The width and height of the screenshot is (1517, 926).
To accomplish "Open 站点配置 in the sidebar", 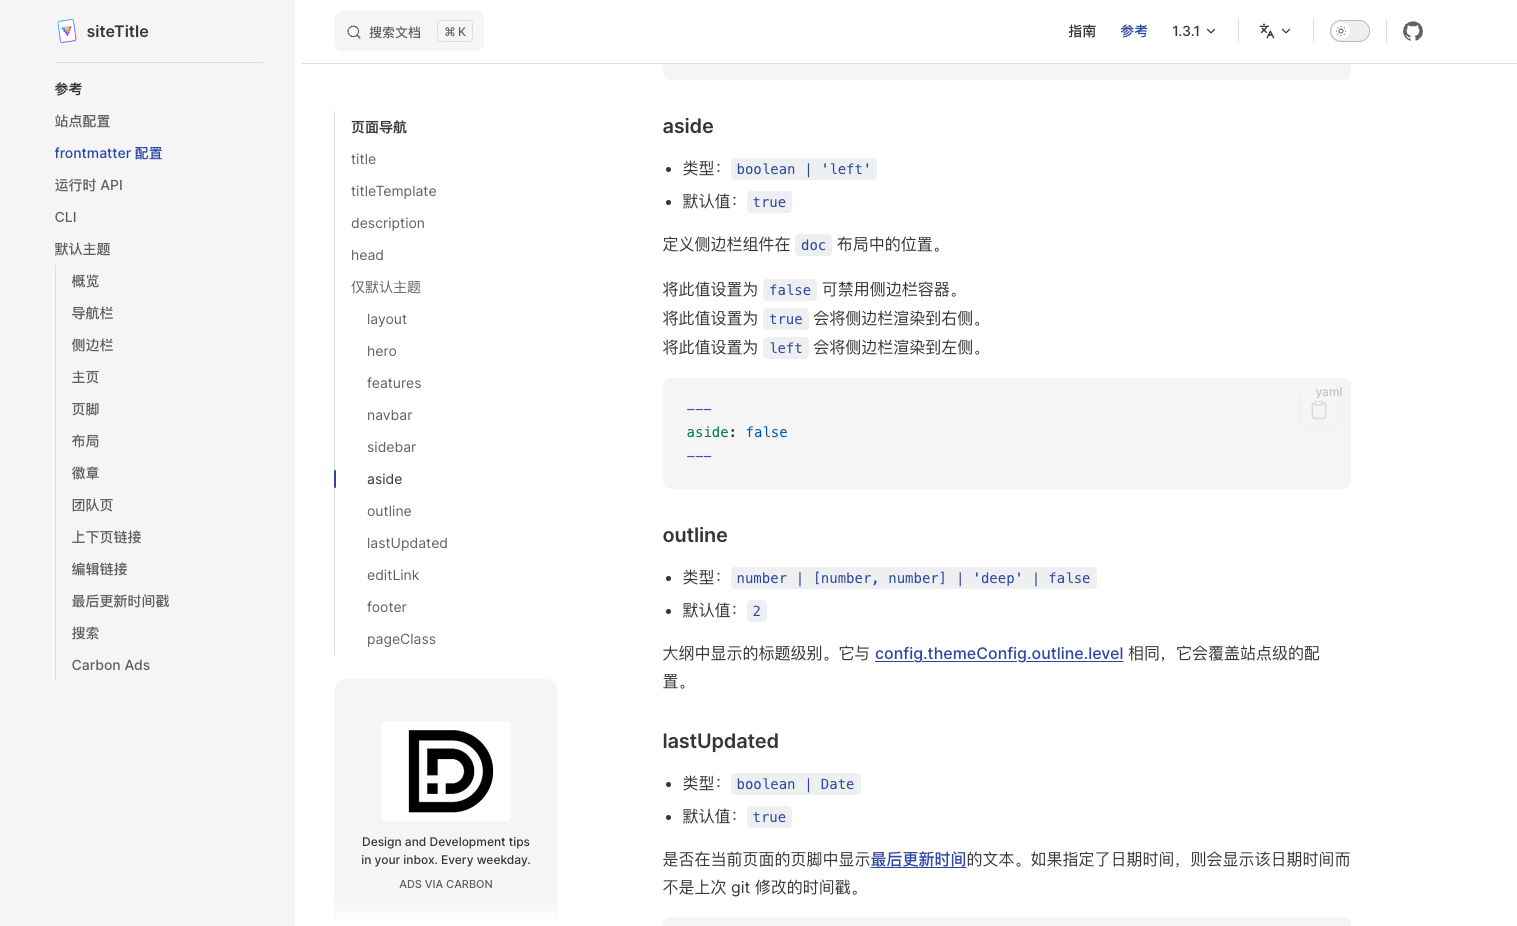I will tap(82, 121).
